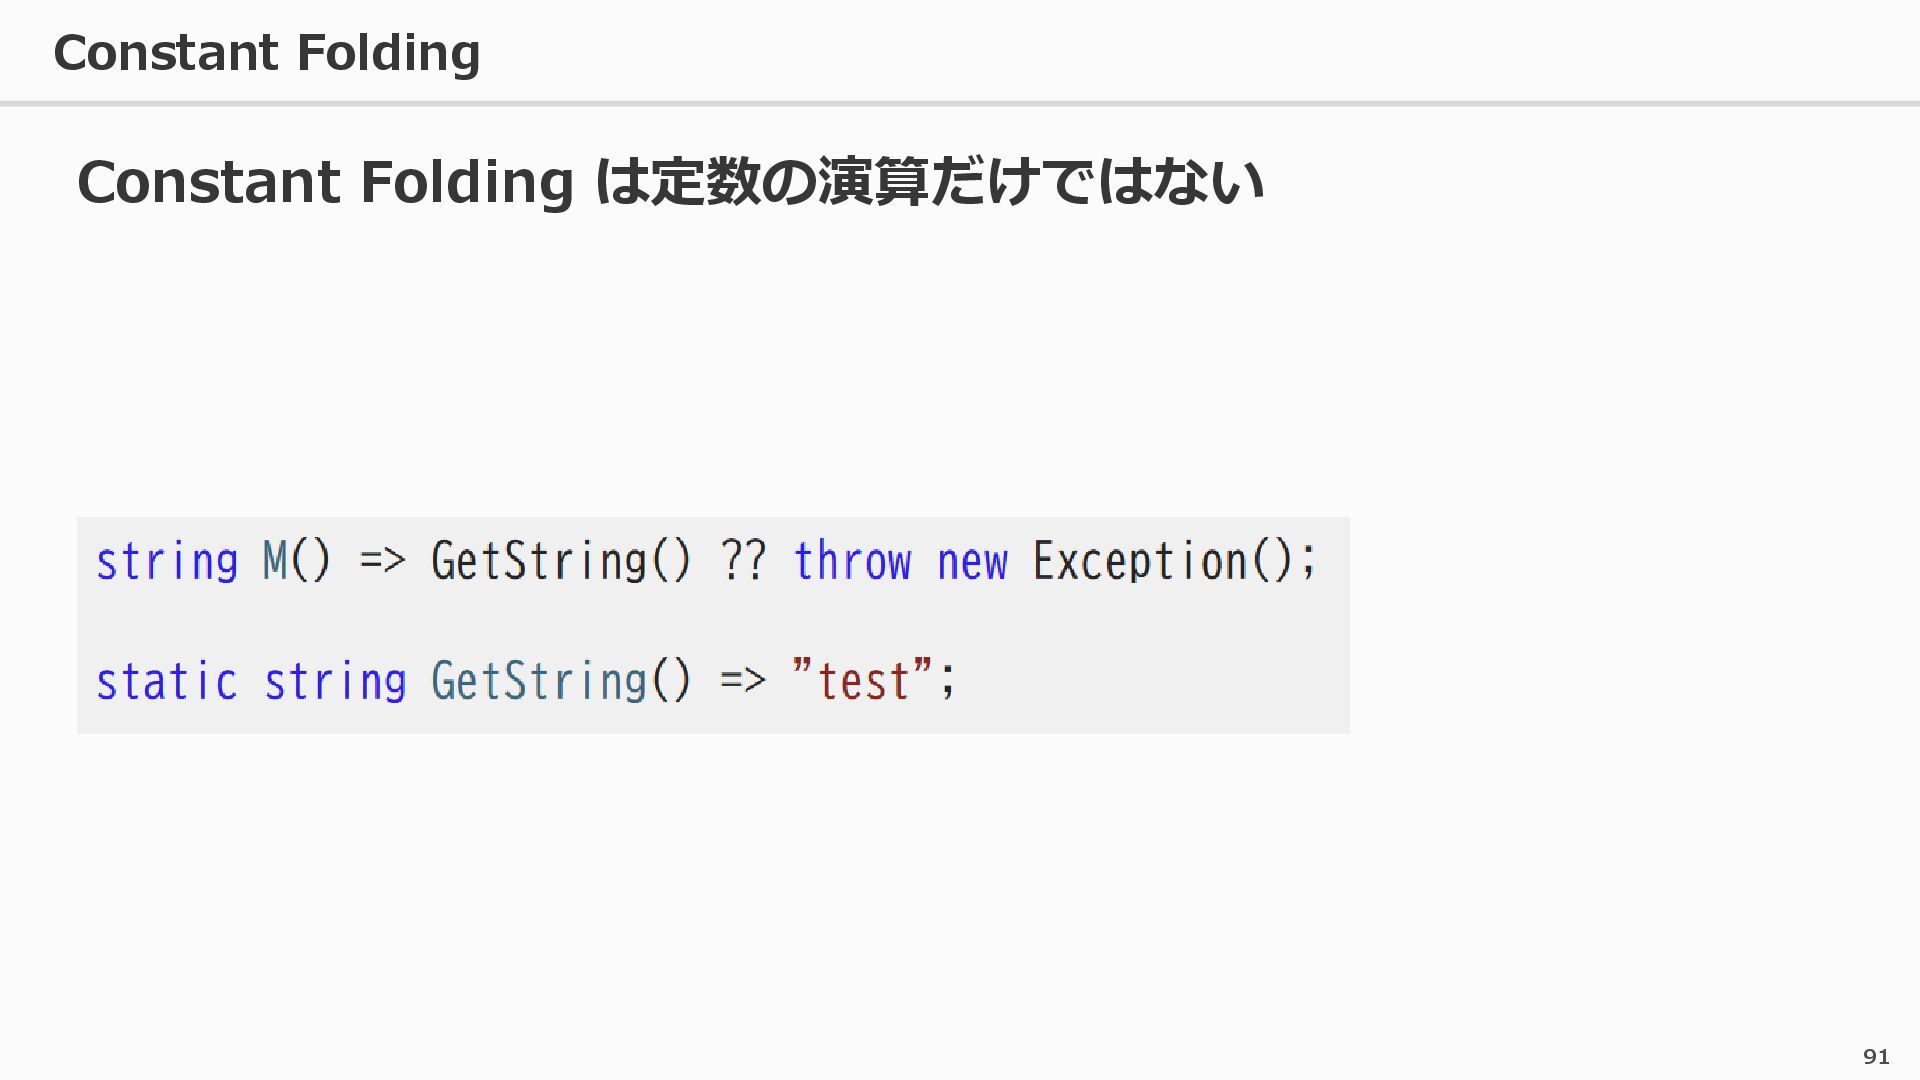
Task: Click the Japanese heading below the title
Action: pos(670,183)
